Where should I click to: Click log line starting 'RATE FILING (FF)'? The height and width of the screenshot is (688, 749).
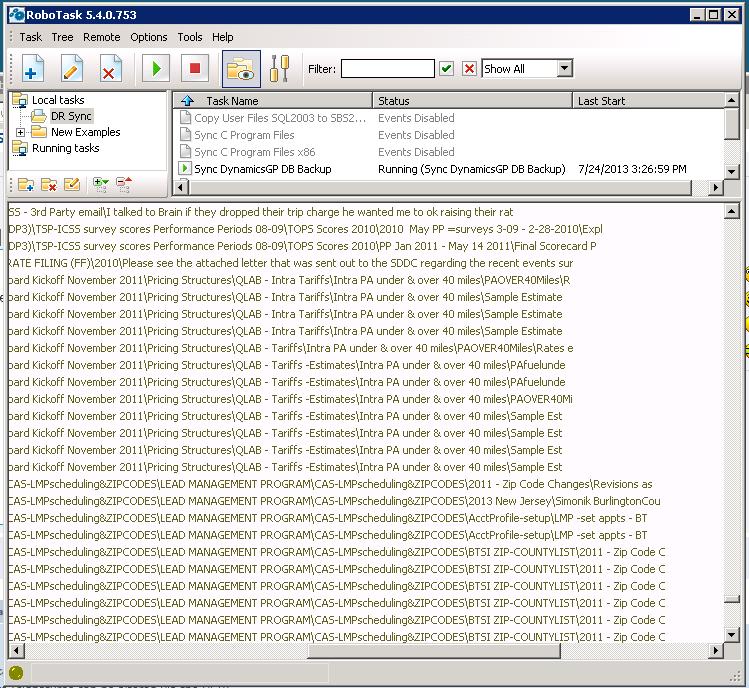(x=291, y=263)
